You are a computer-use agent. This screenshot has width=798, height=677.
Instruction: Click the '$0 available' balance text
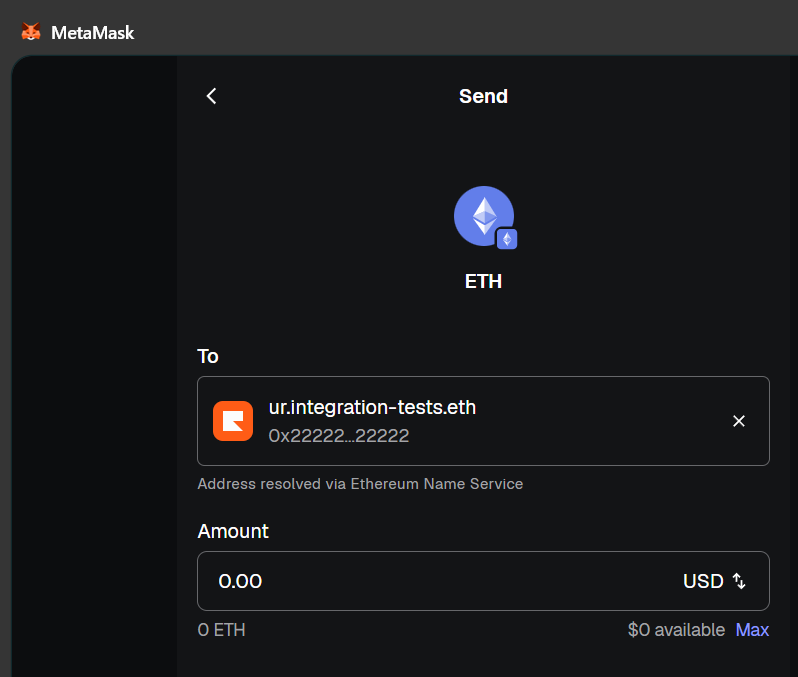coord(676,630)
